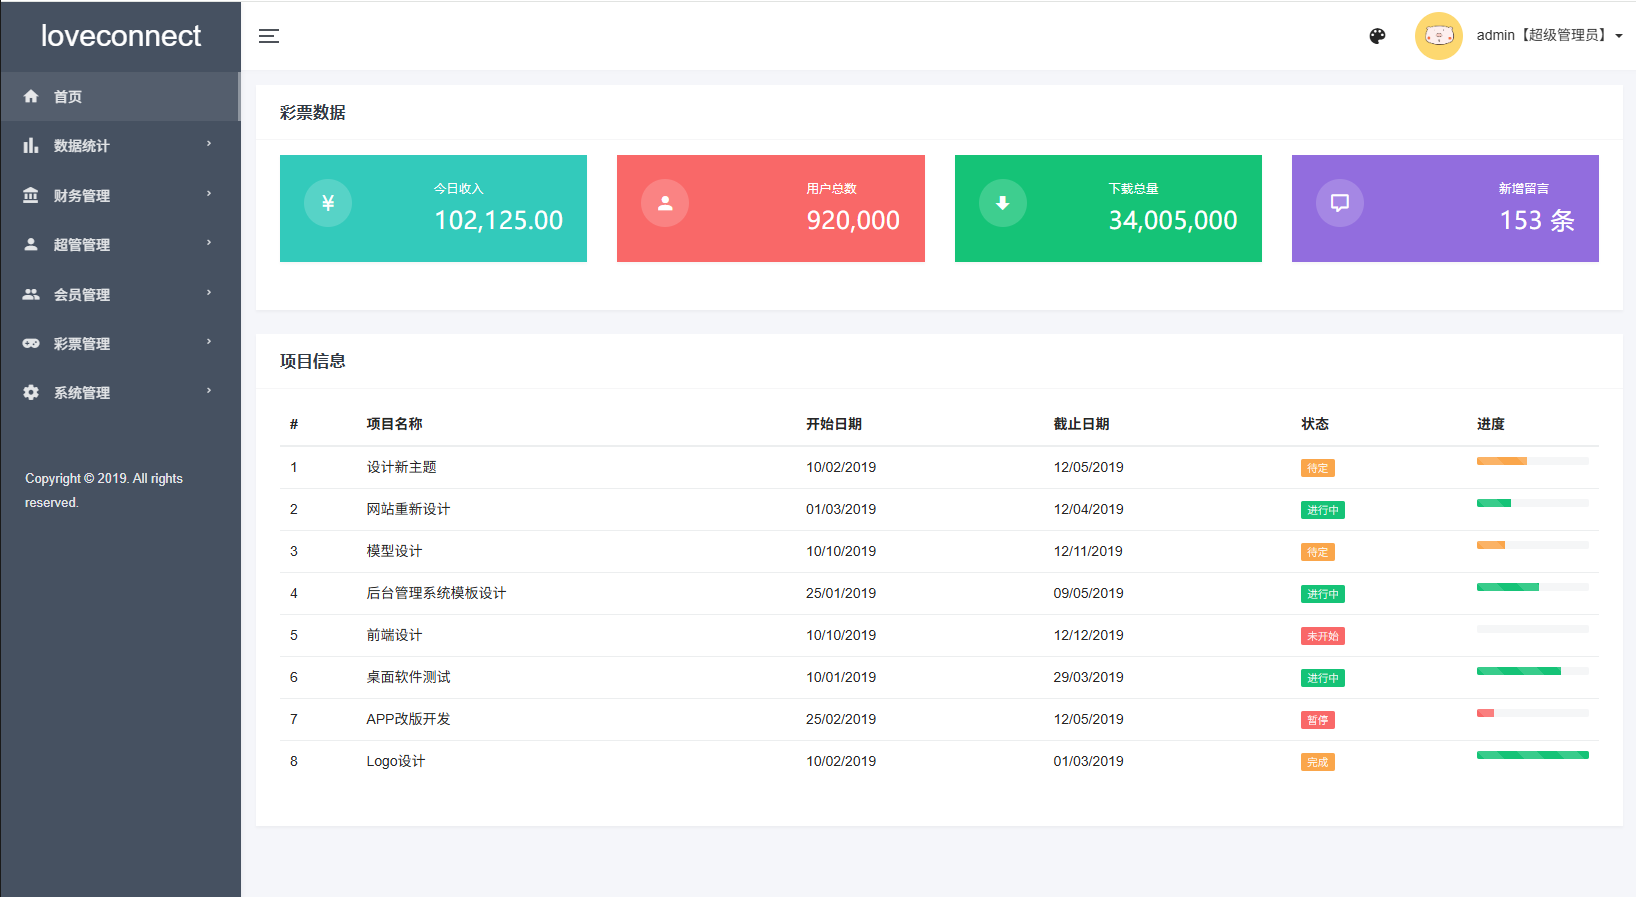
Task: Click the download arrow icon on downloads card
Action: (1002, 203)
